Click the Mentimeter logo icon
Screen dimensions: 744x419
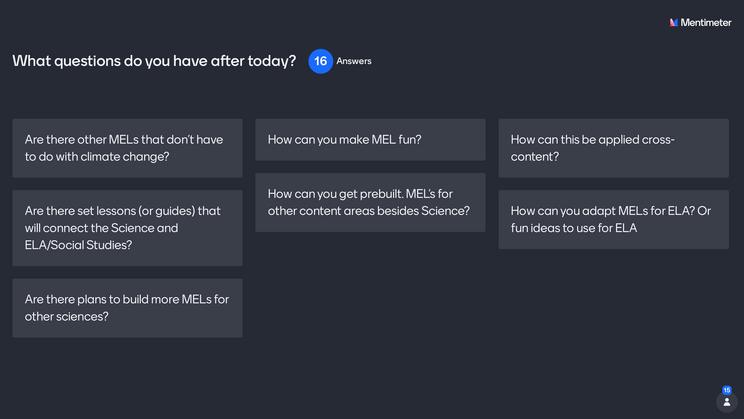[x=674, y=22]
